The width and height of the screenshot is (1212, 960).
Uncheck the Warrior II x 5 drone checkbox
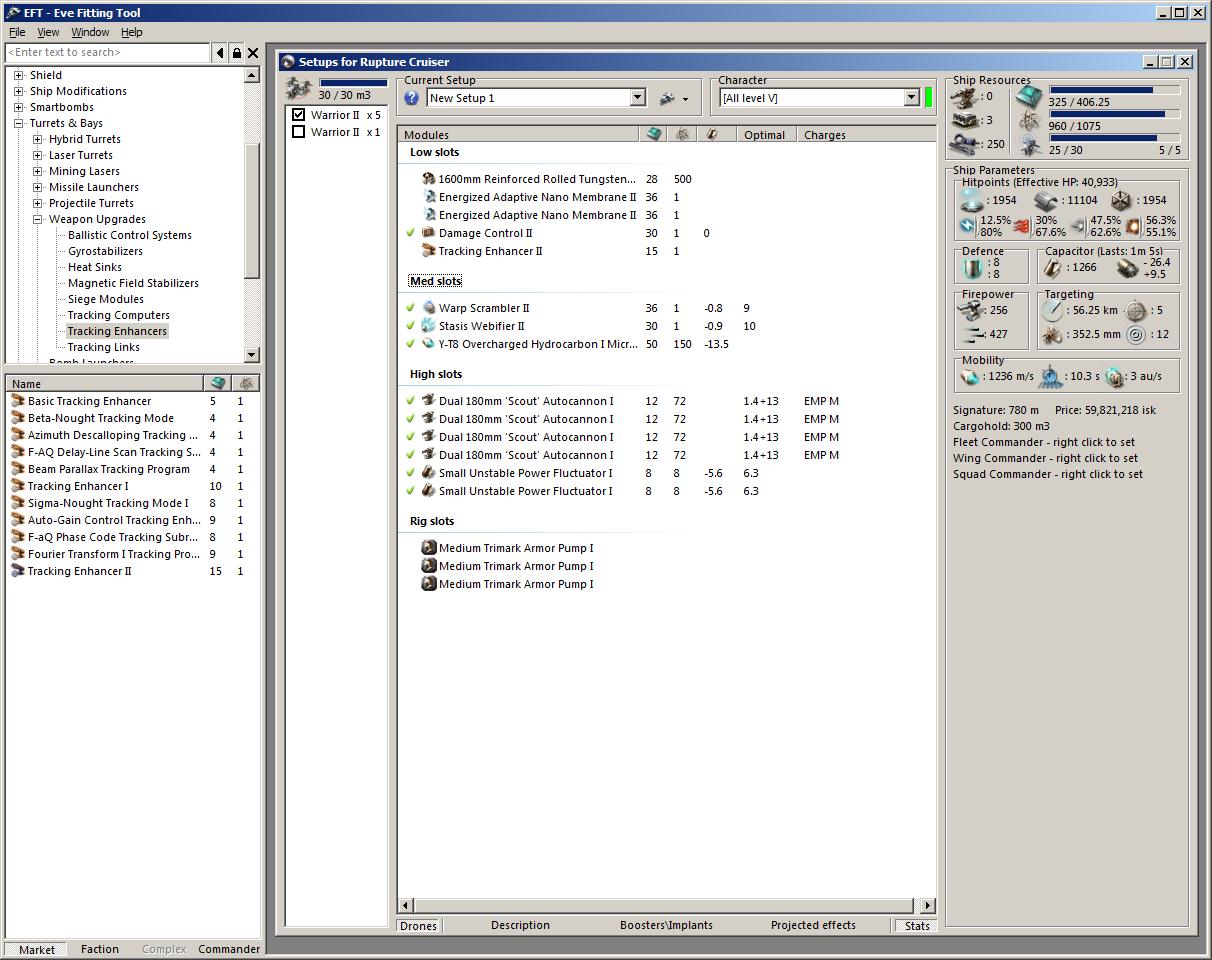click(298, 115)
